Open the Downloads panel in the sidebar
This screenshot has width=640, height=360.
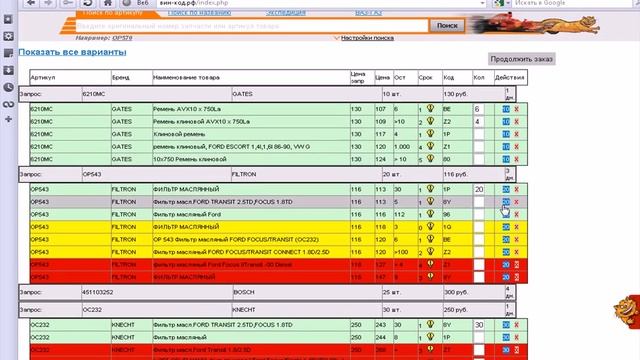(8, 70)
